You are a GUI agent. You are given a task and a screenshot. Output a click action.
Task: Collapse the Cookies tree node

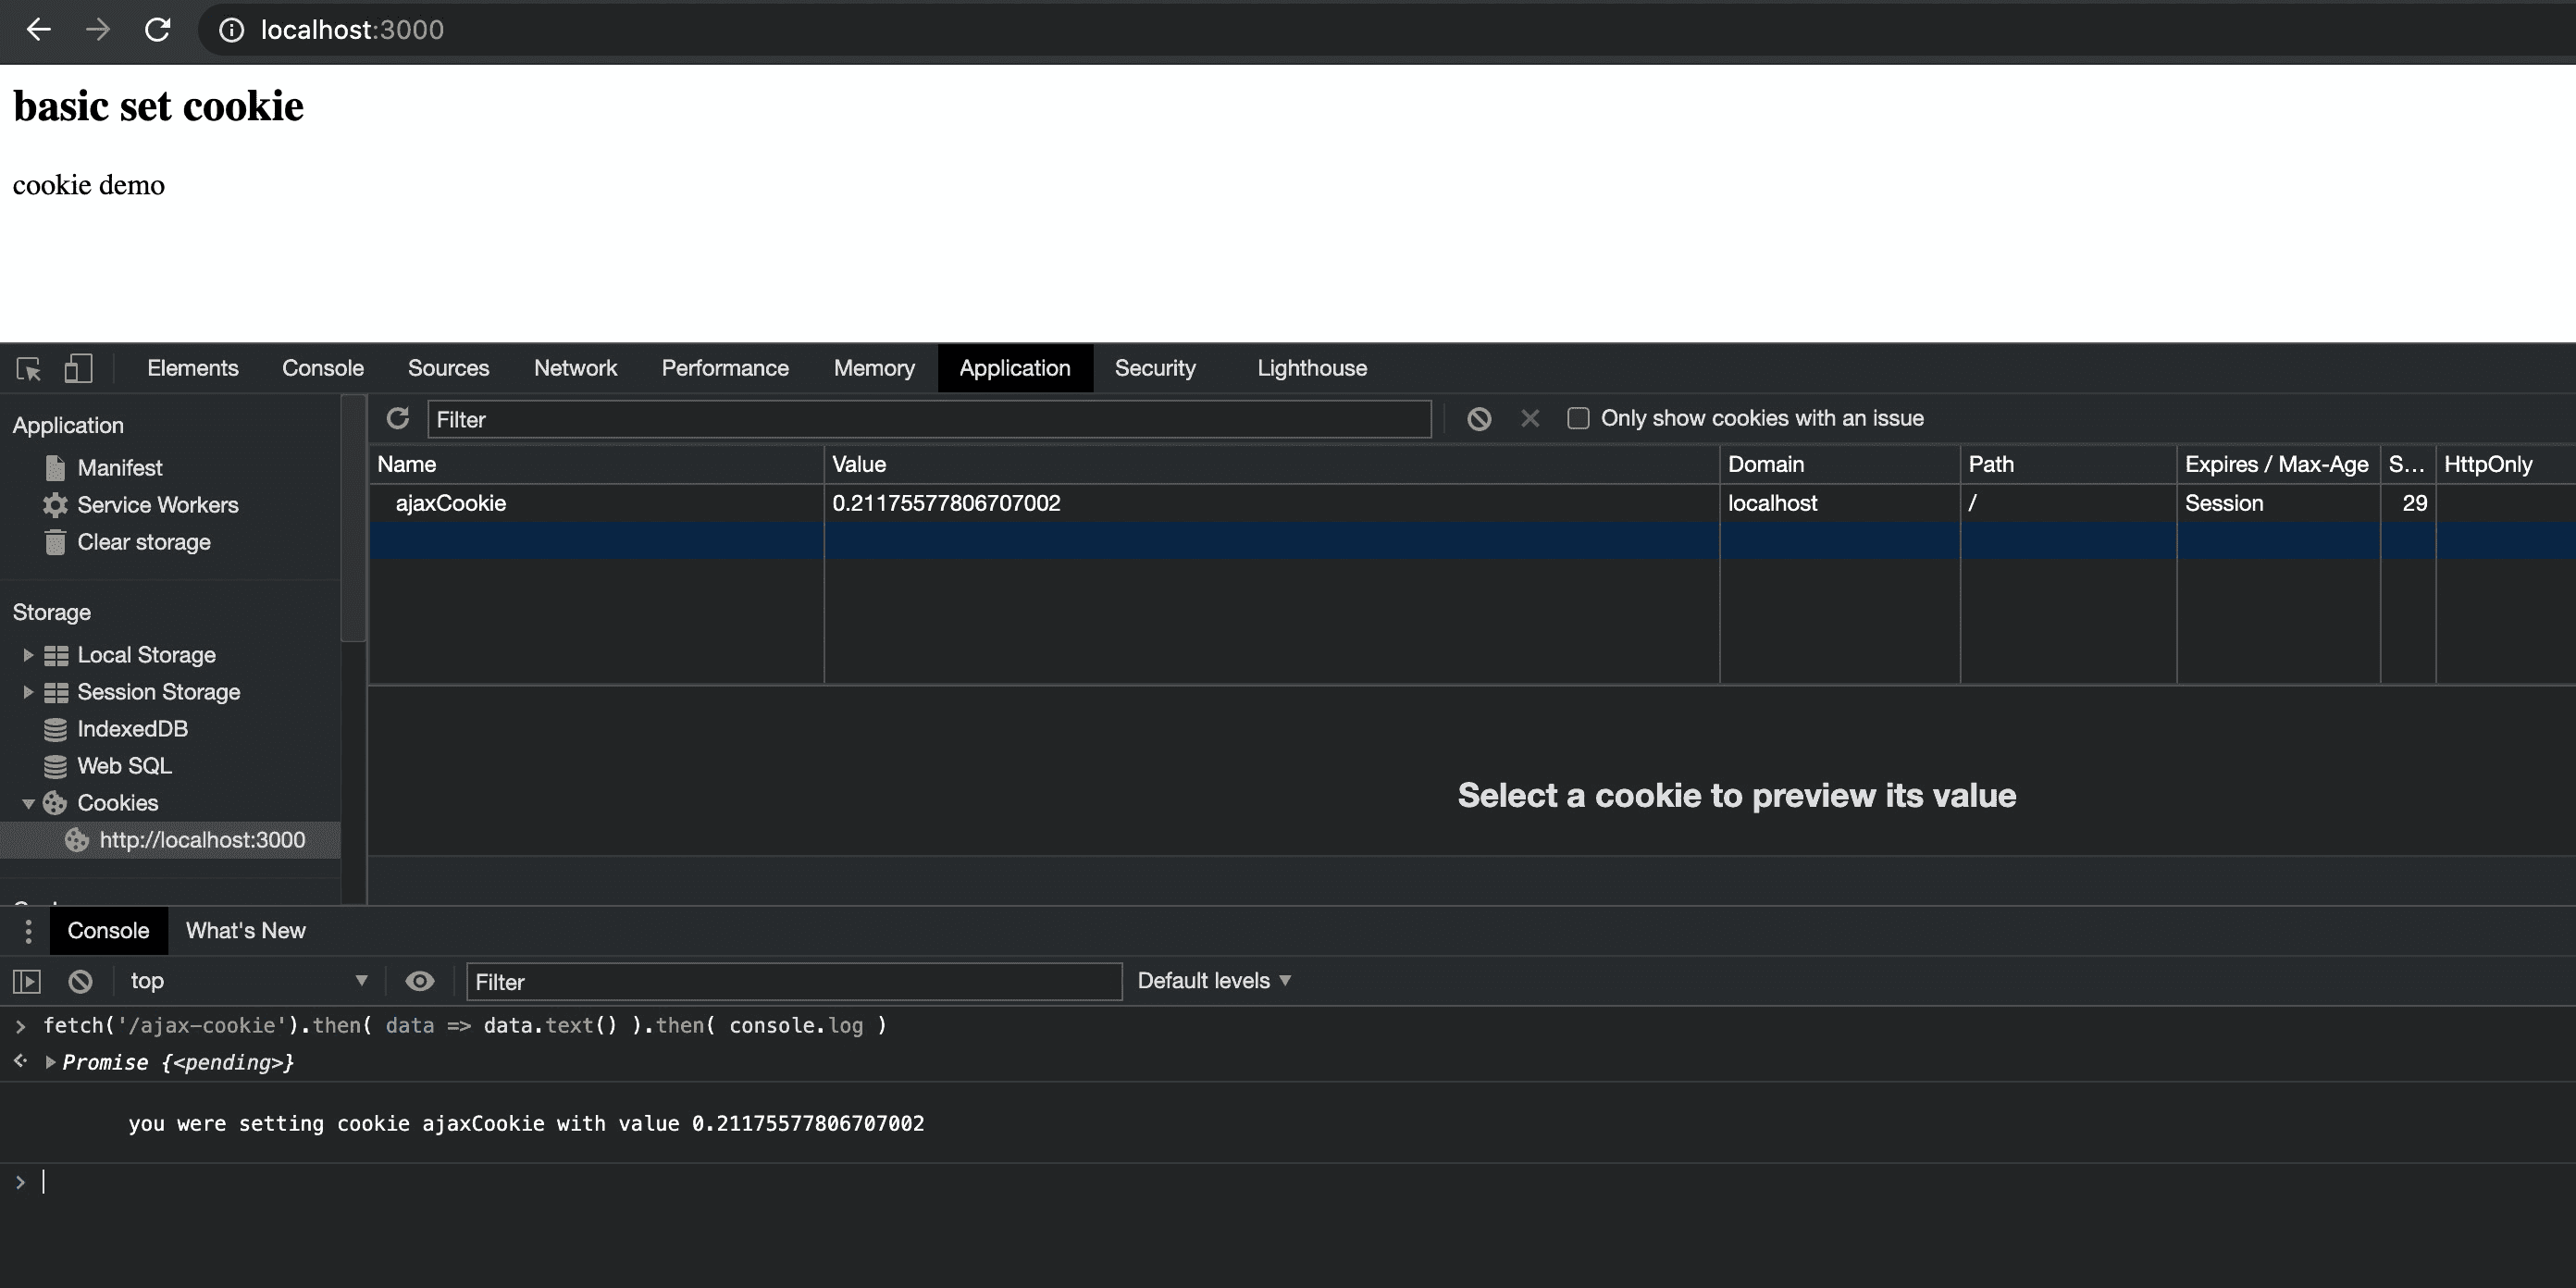28,803
